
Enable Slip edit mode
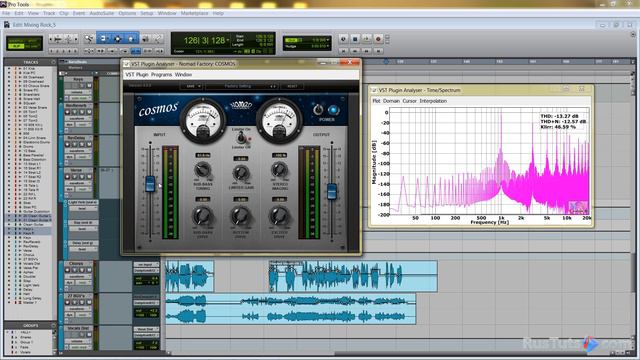[x=16, y=46]
